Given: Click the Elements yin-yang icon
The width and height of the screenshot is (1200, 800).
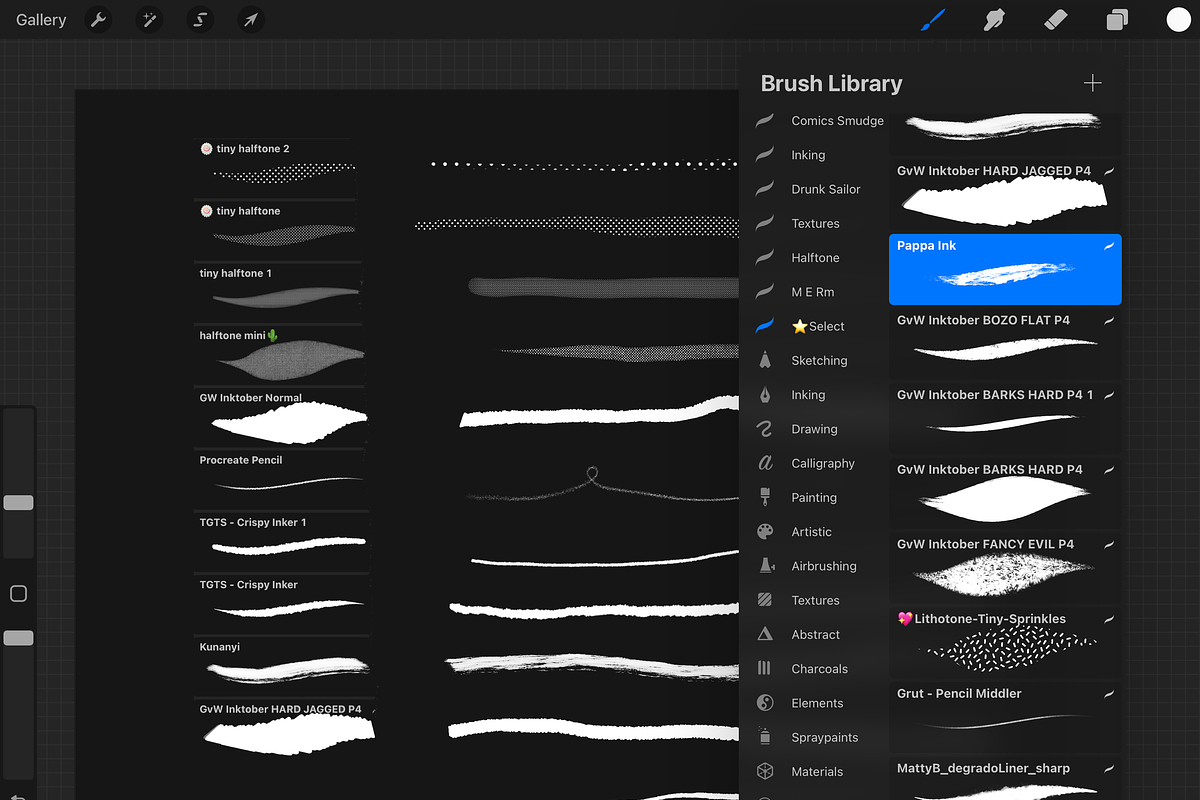Looking at the screenshot, I should point(765,703).
